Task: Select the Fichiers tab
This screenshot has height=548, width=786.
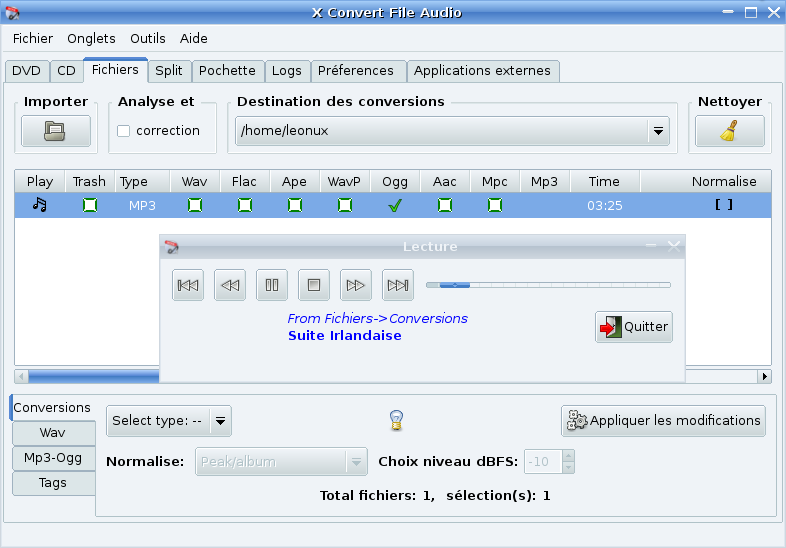Action: [115, 70]
